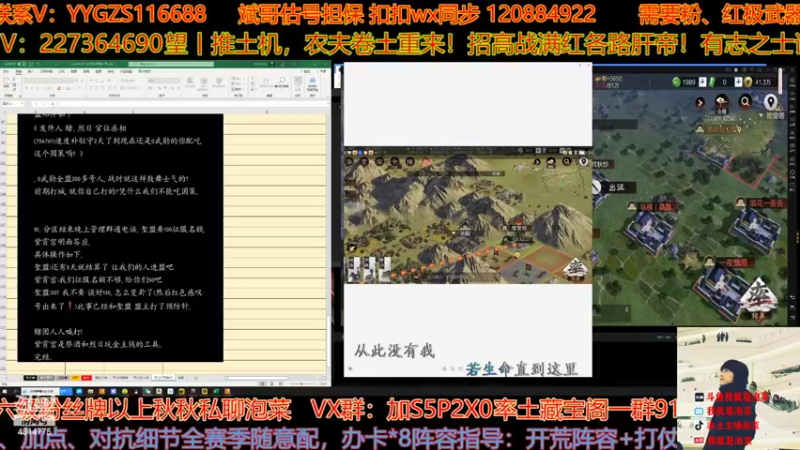Switch to the Excel Home tab

coord(18,71)
